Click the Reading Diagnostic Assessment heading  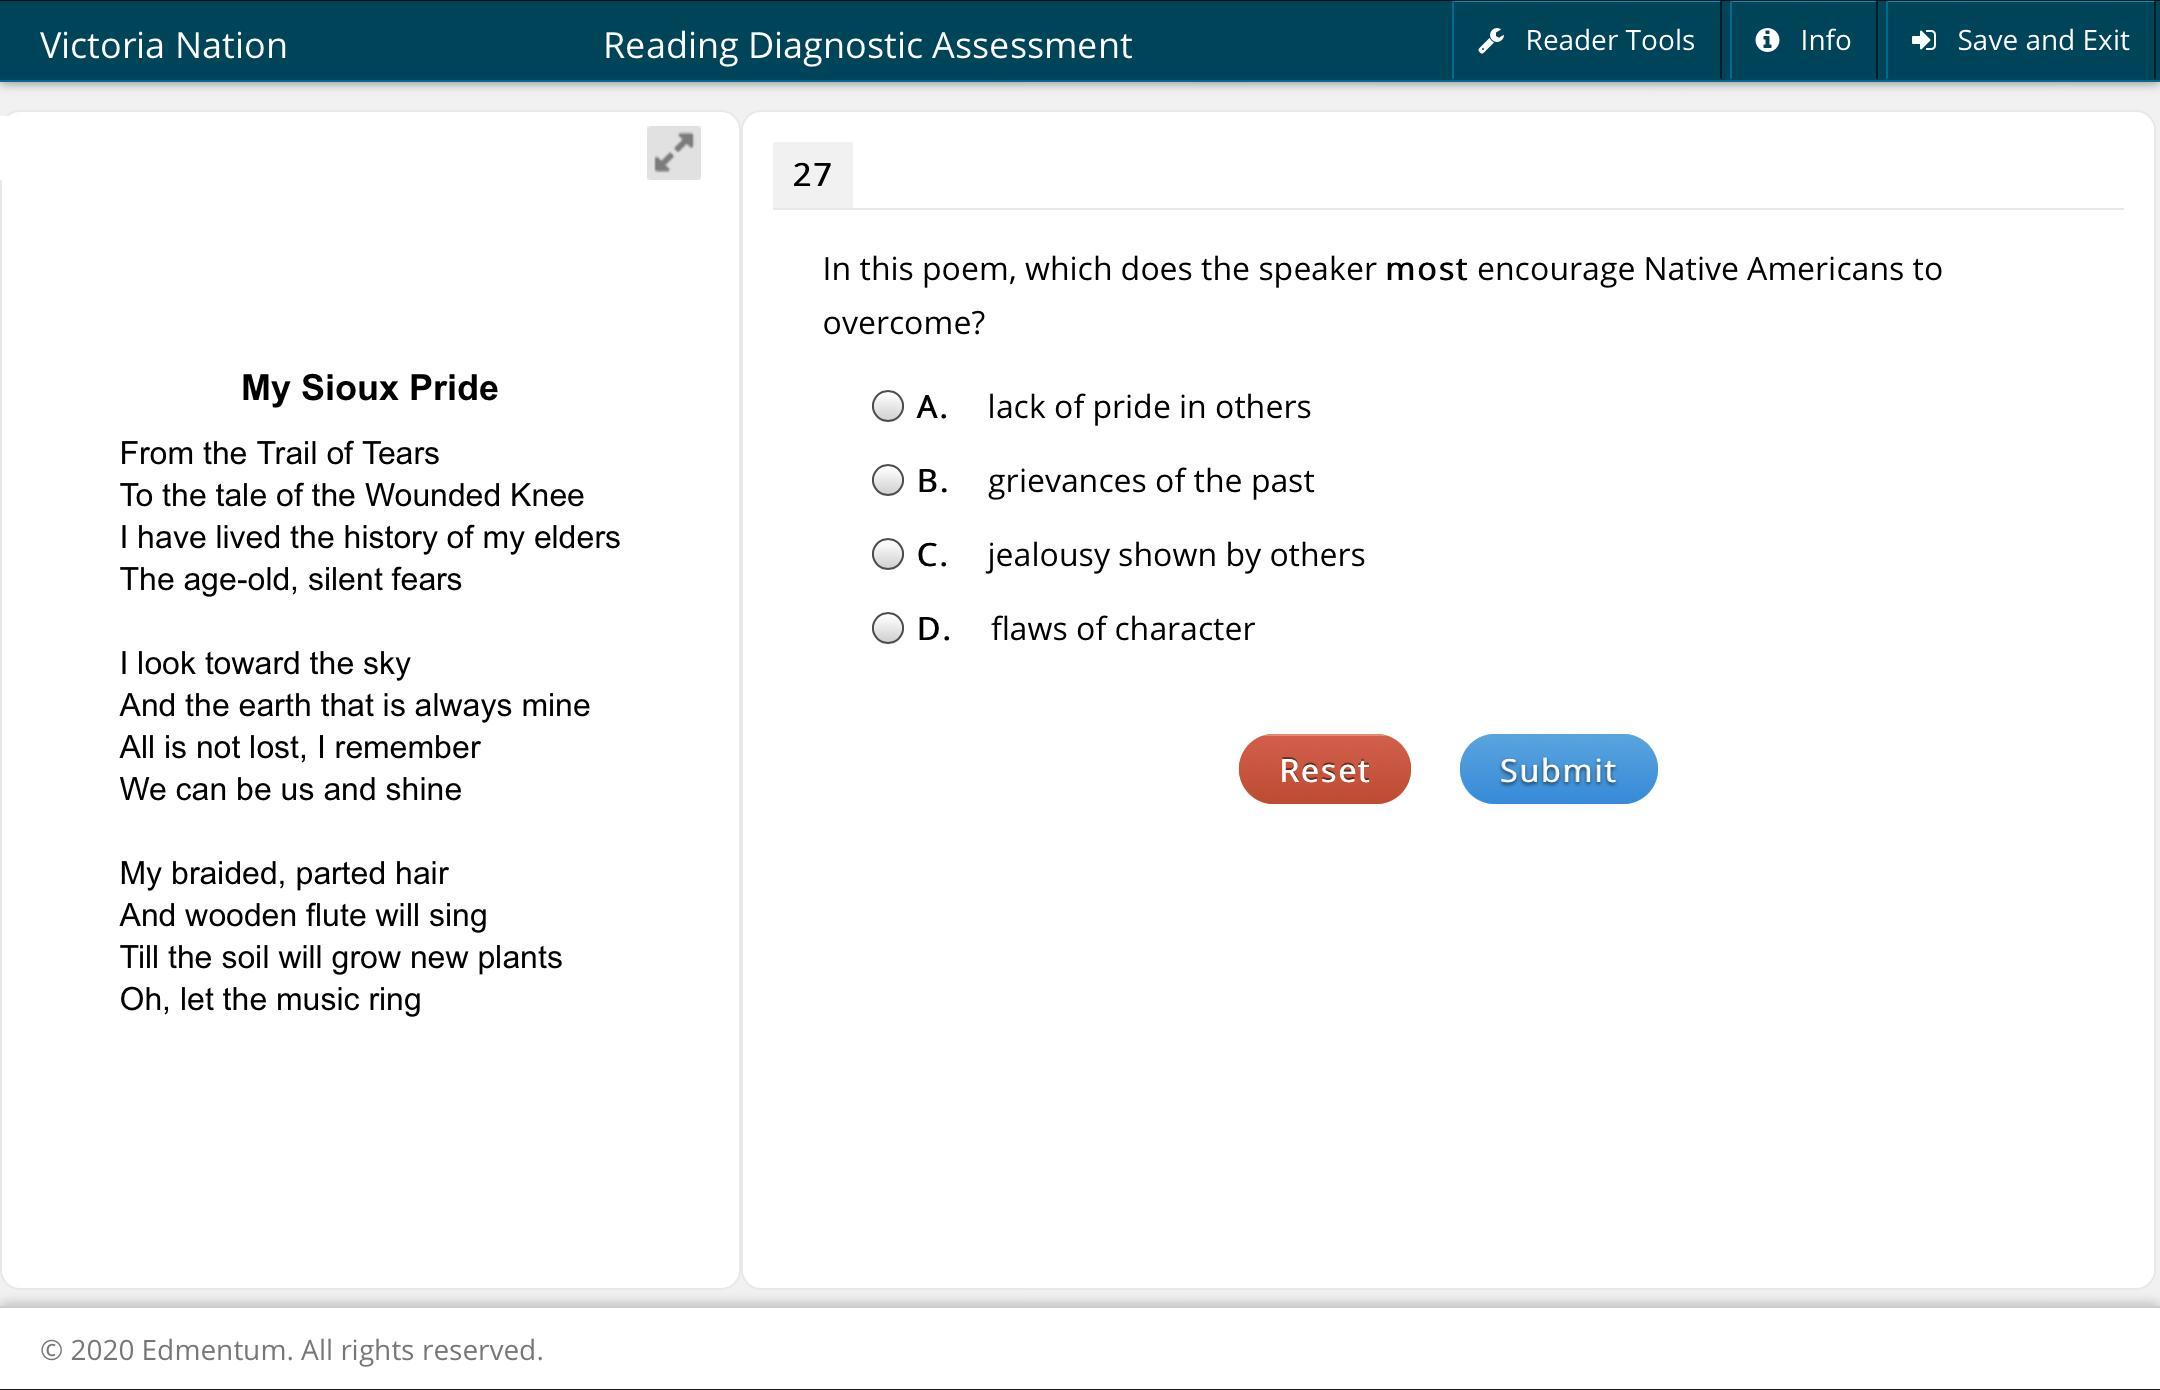point(867,45)
